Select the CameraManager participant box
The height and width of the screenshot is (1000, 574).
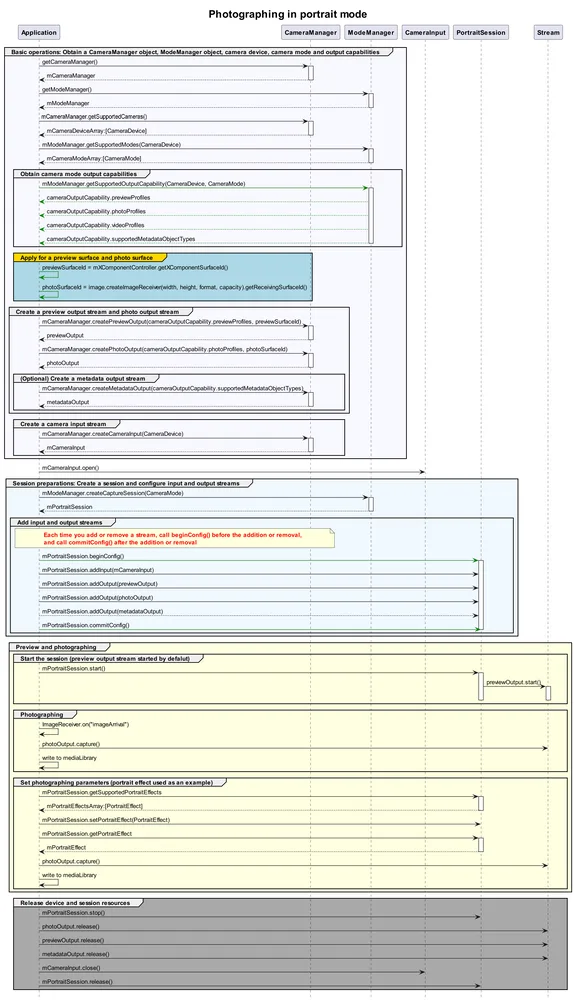pyautogui.click(x=311, y=33)
